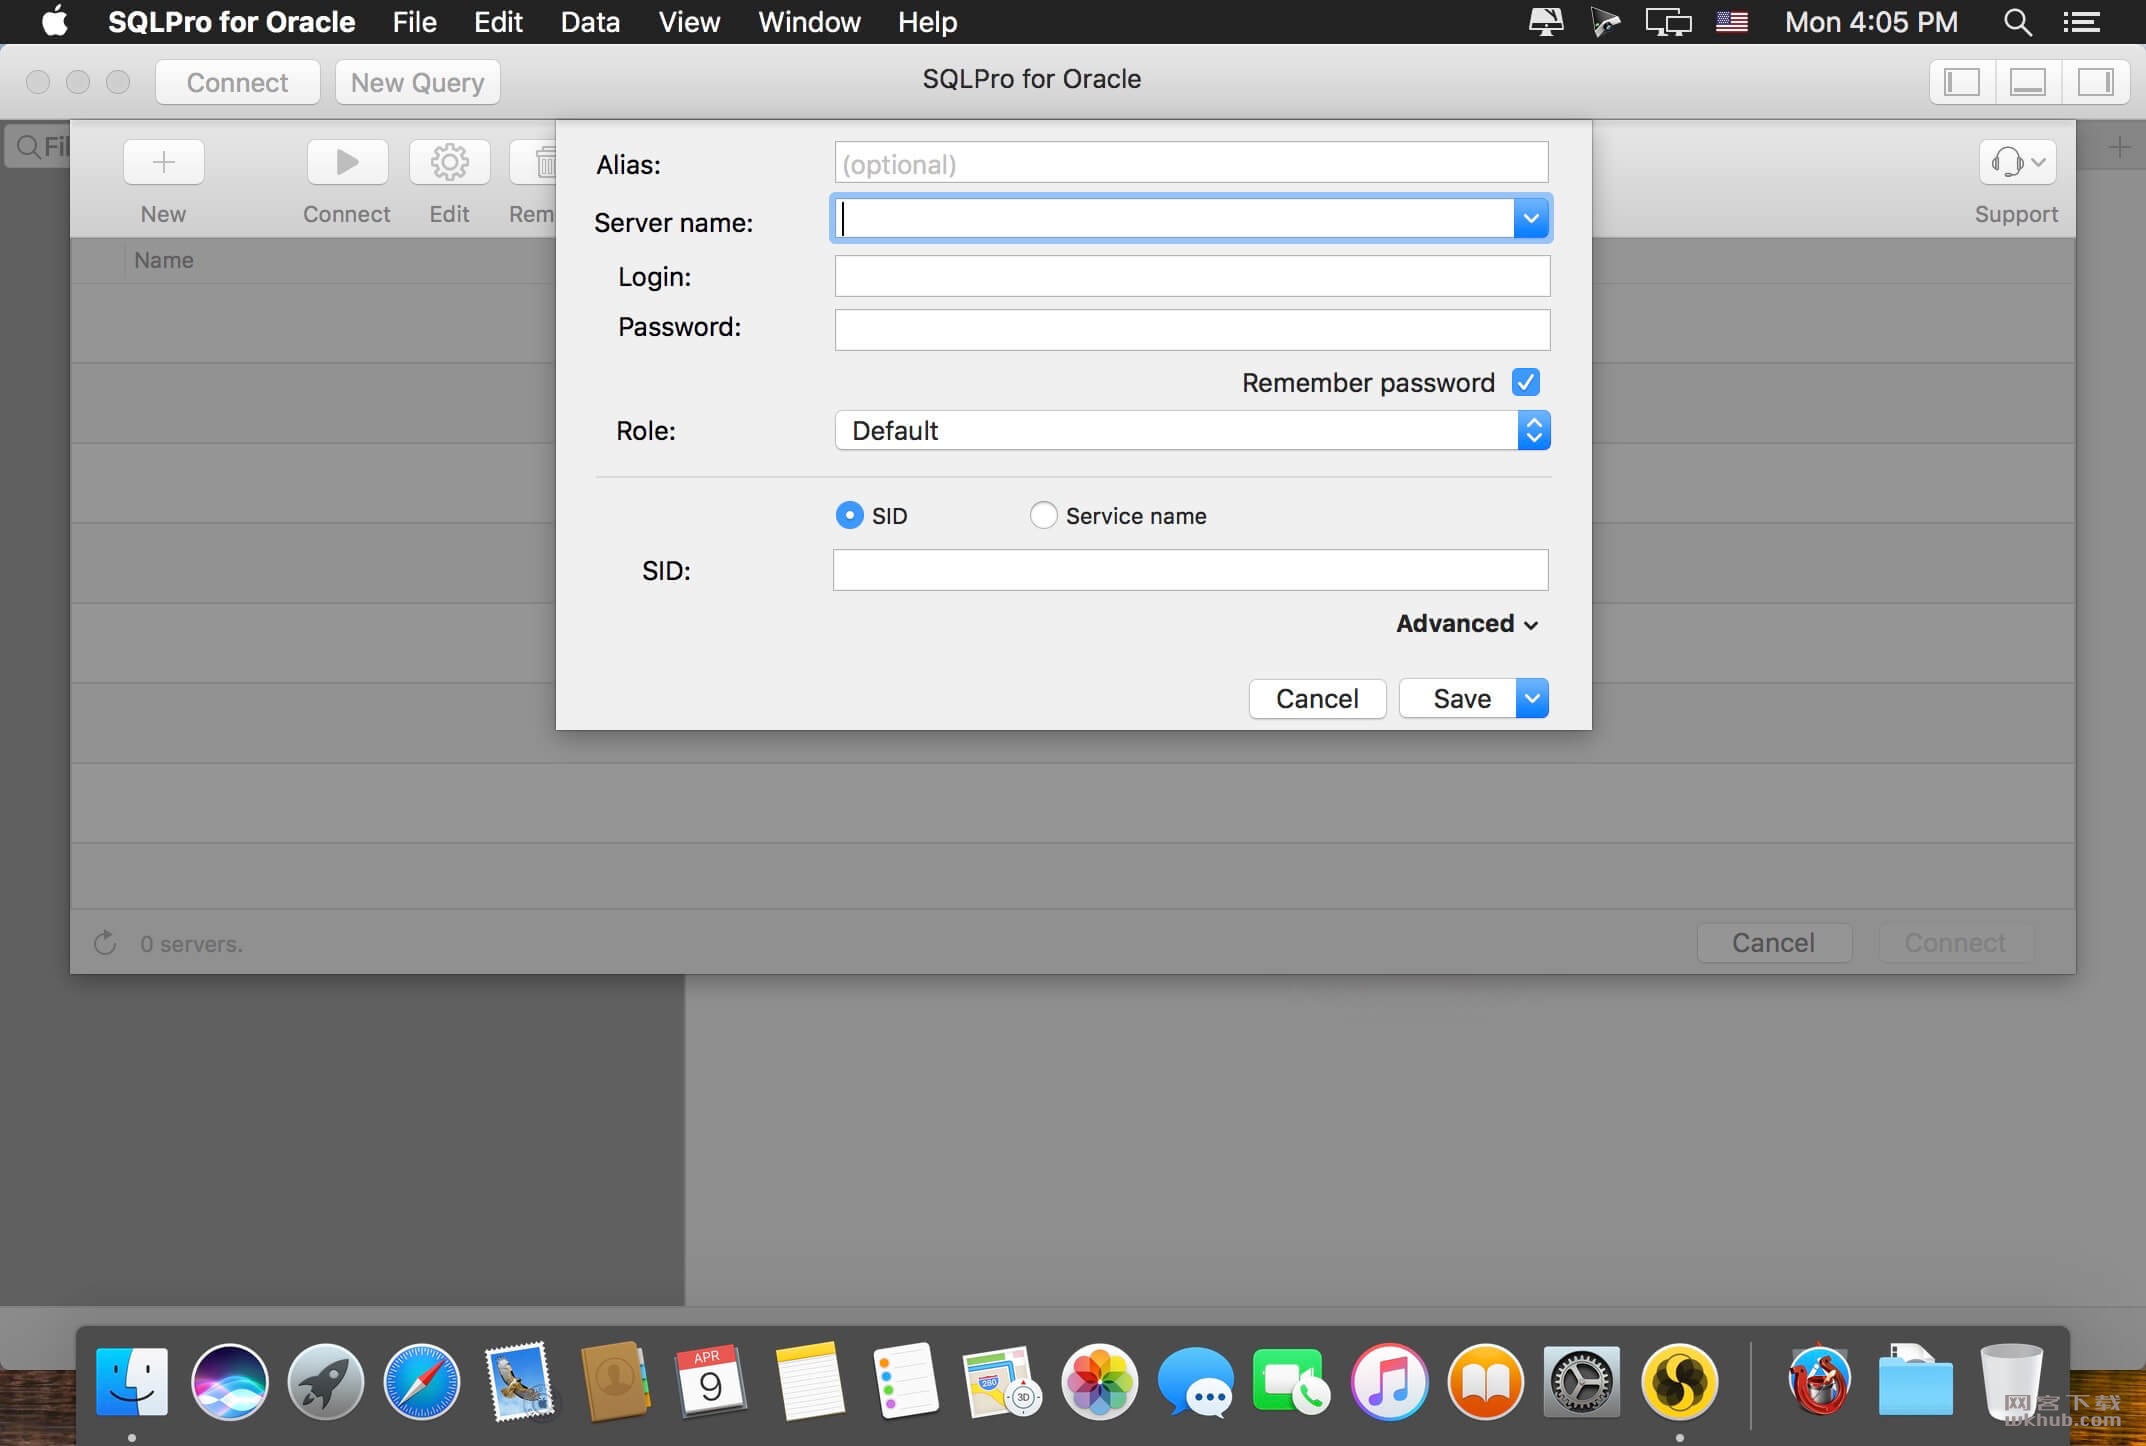Image resolution: width=2146 pixels, height=1446 pixels.
Task: Open Contacts from the Dock
Action: pyautogui.click(x=614, y=1382)
